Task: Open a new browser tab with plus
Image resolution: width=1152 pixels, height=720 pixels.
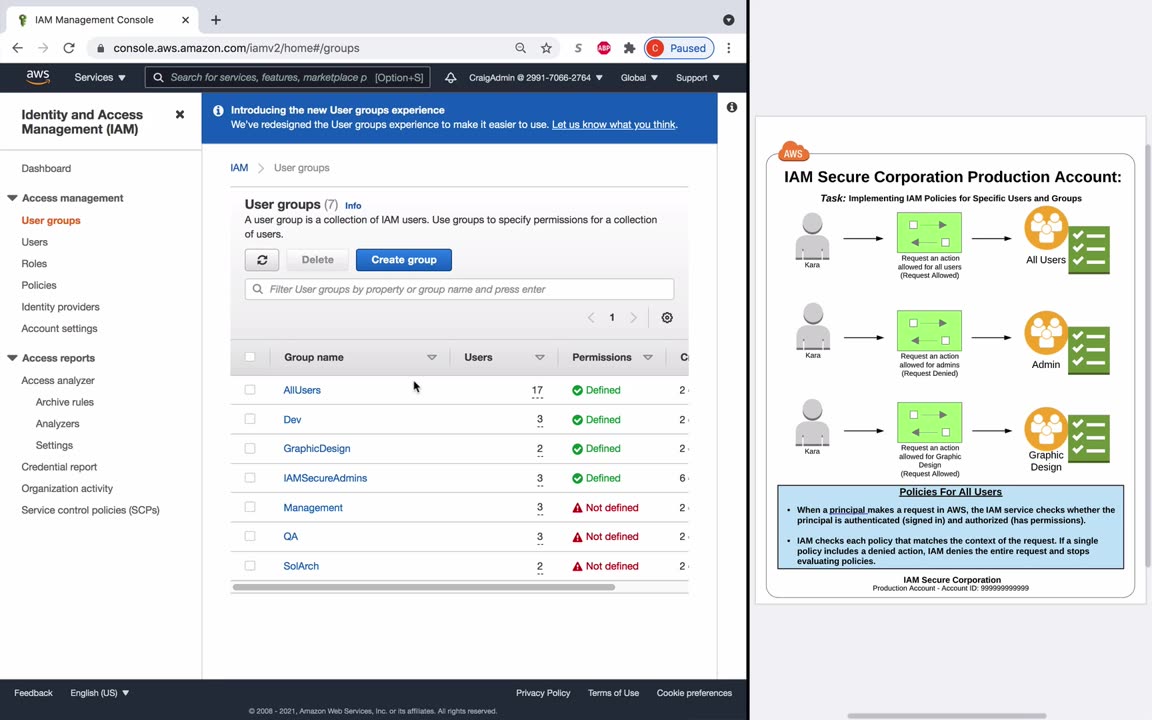Action: 215,20
